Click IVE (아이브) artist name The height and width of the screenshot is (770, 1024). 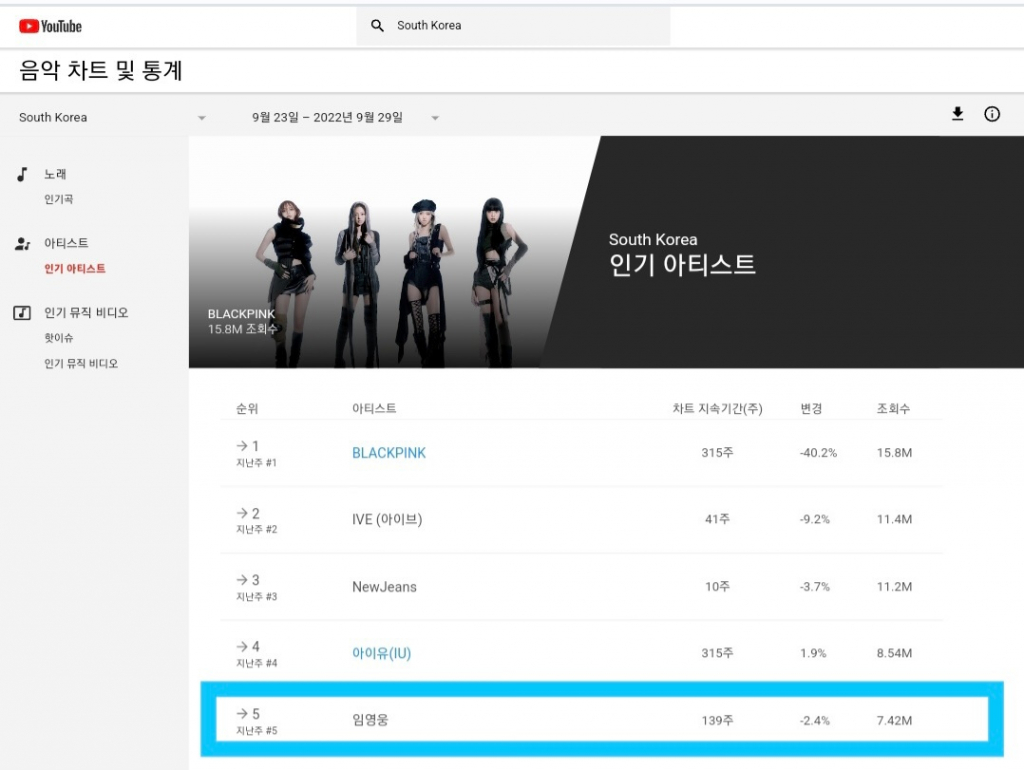tap(387, 520)
